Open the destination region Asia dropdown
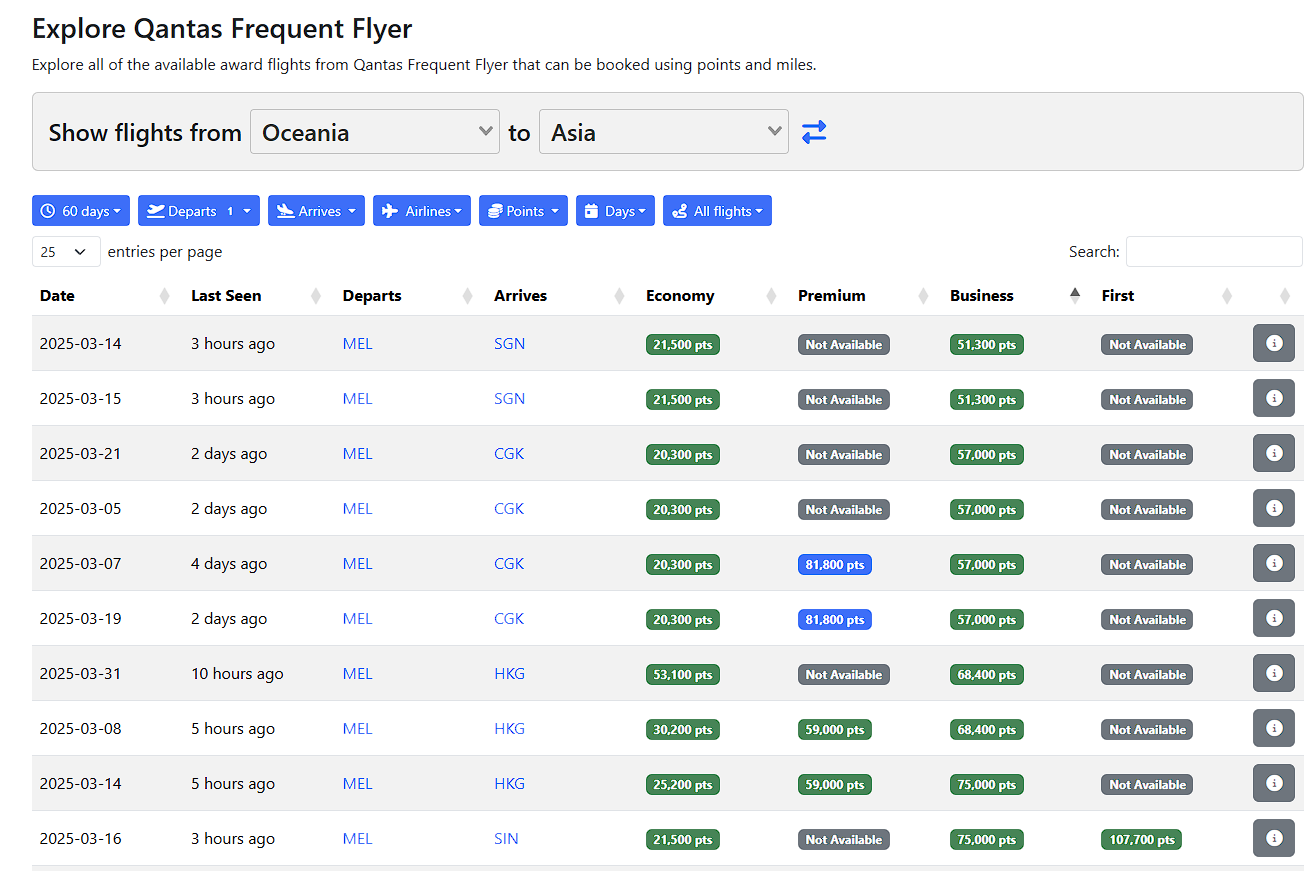 [x=664, y=132]
